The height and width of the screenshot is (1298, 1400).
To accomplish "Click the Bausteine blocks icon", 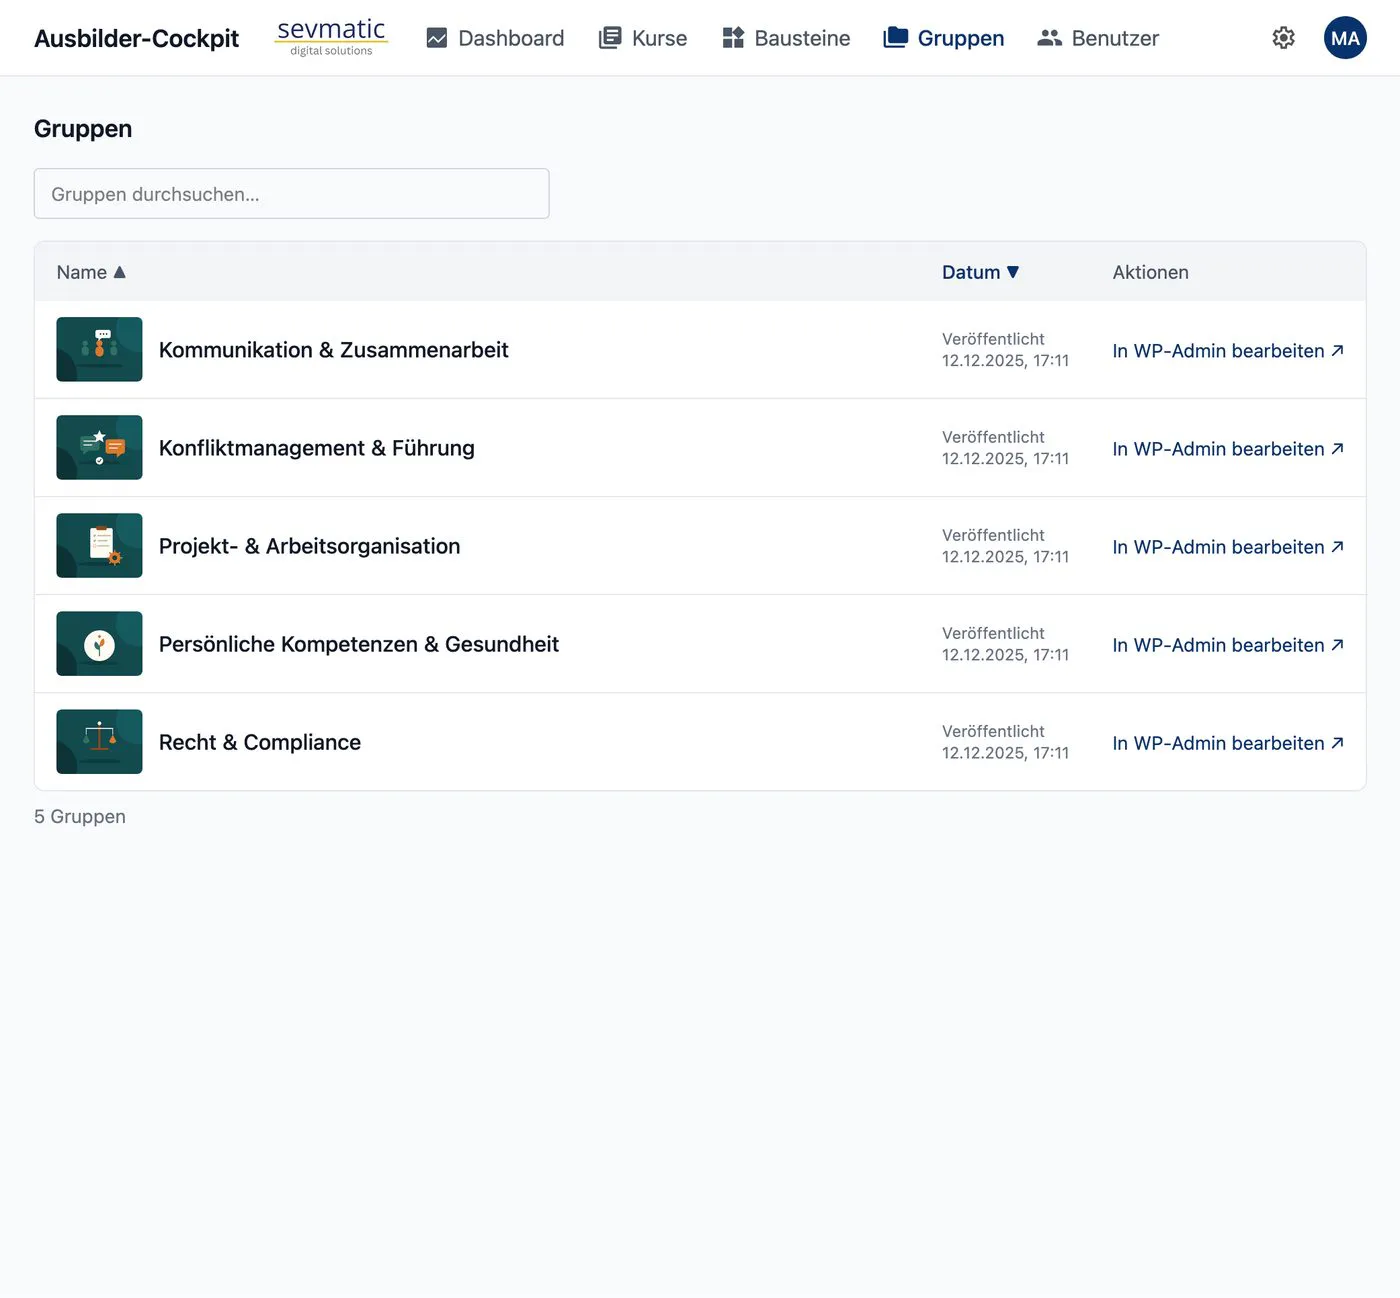I will point(733,38).
